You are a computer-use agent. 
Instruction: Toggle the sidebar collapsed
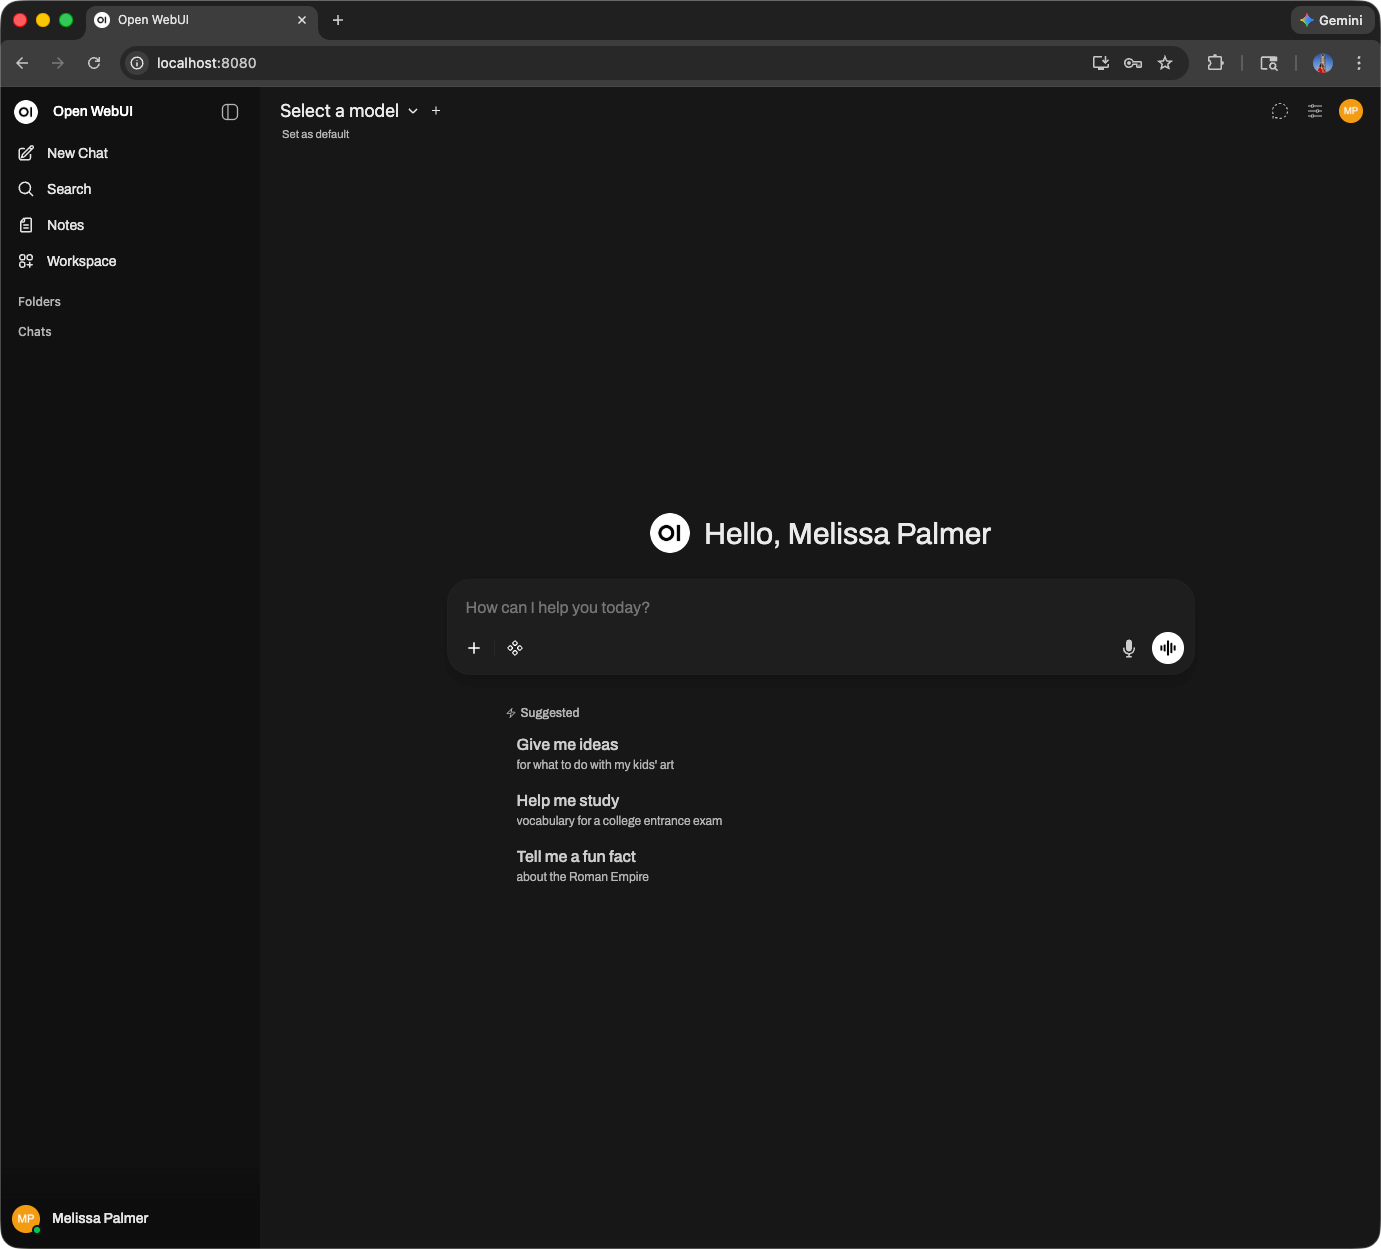pyautogui.click(x=229, y=112)
